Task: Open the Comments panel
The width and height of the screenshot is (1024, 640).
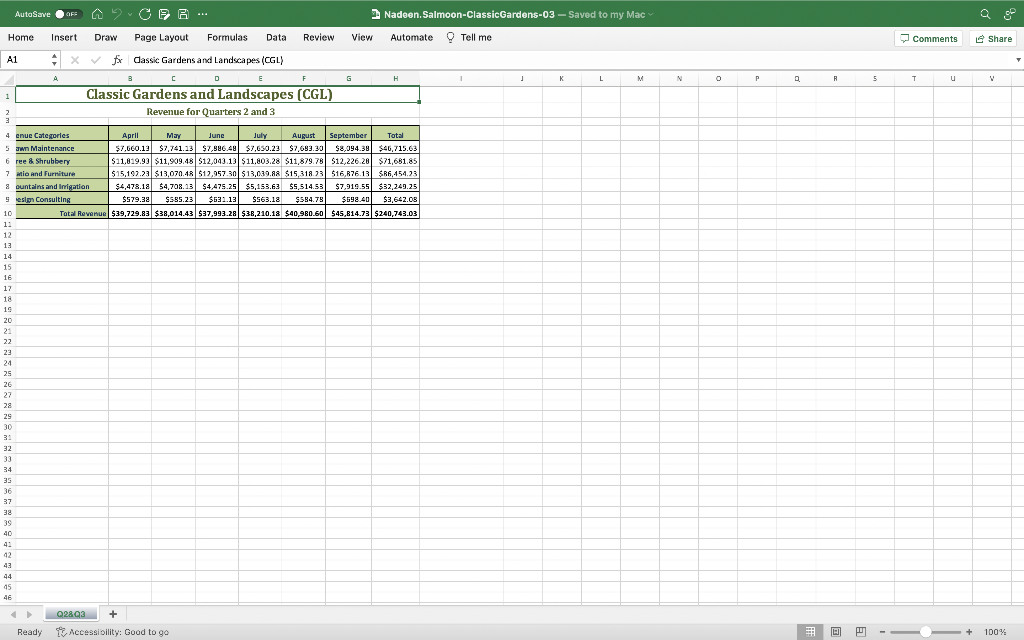Action: pyautogui.click(x=928, y=38)
